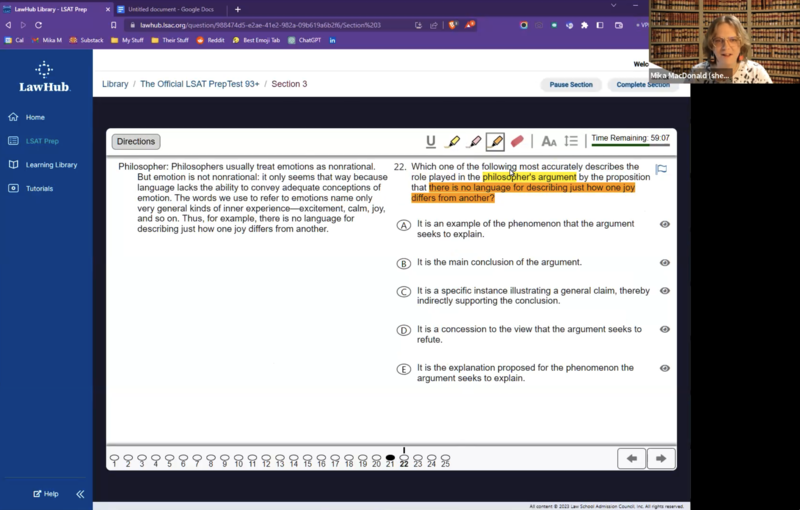Select the pink highlighter tool

pyautogui.click(x=474, y=142)
